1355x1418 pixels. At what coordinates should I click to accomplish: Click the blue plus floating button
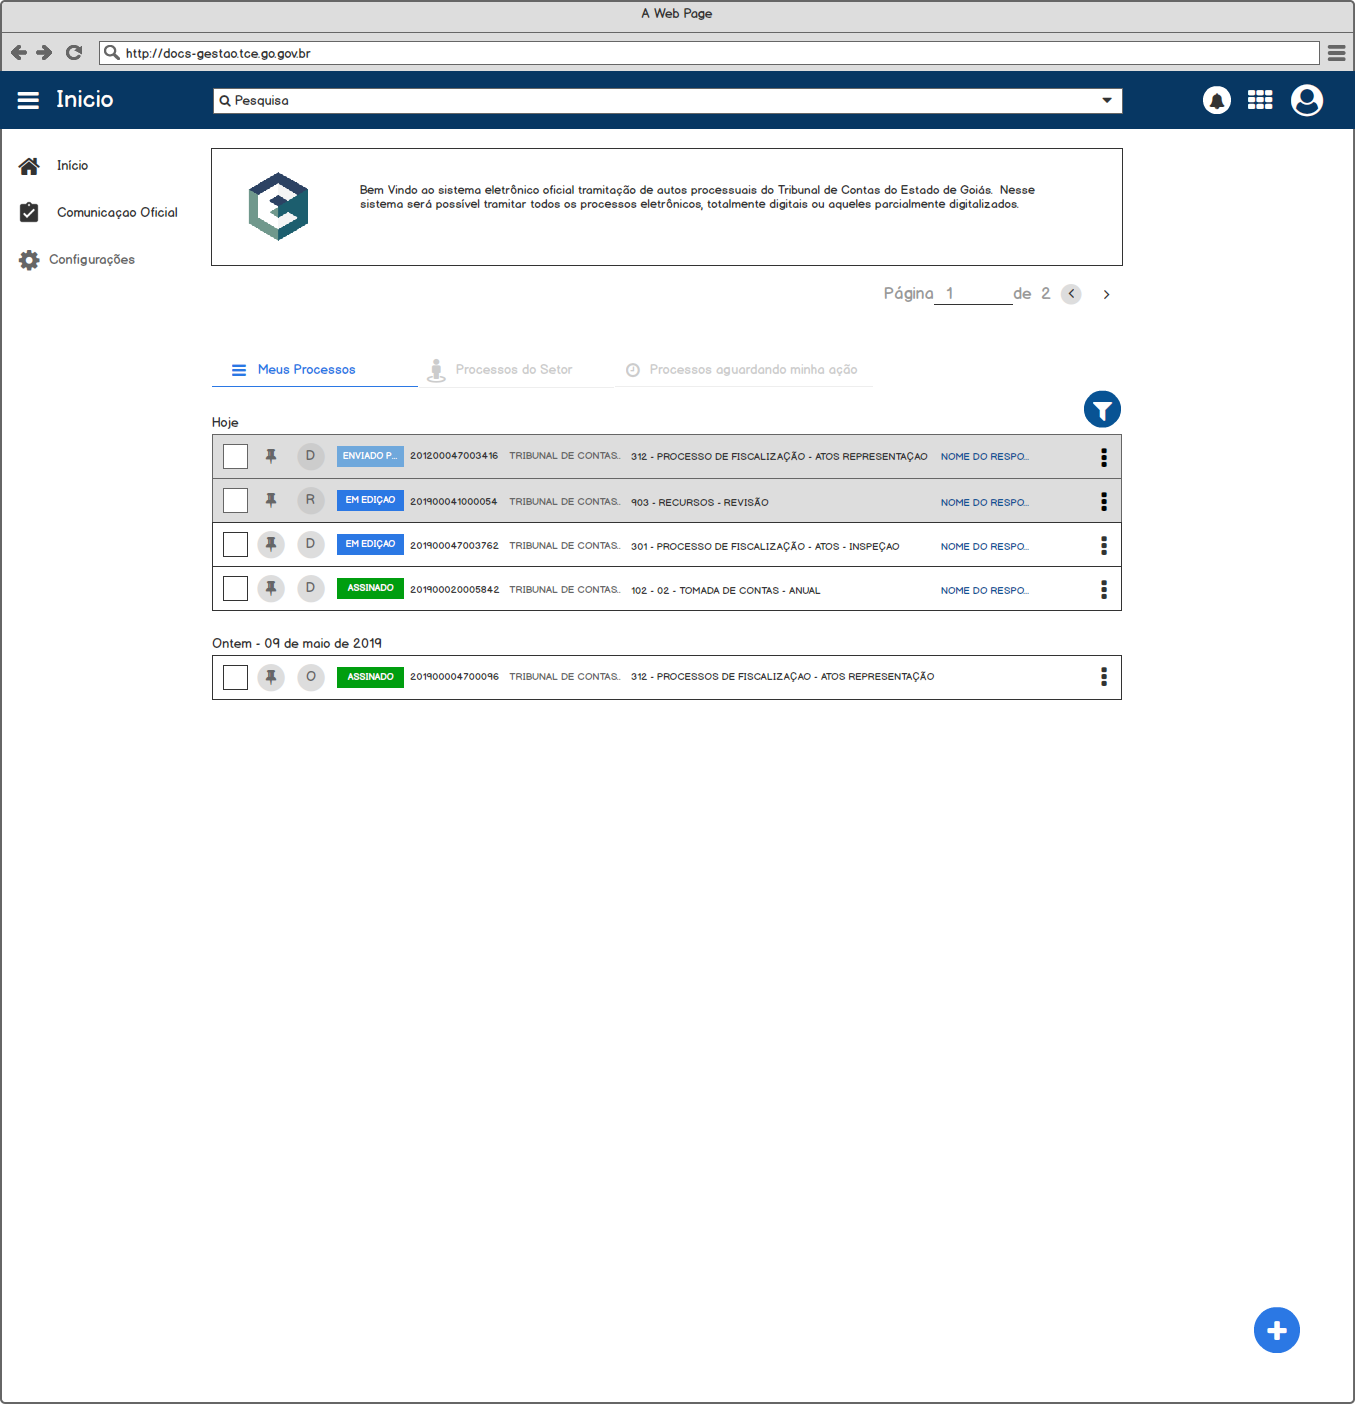[x=1276, y=1330]
